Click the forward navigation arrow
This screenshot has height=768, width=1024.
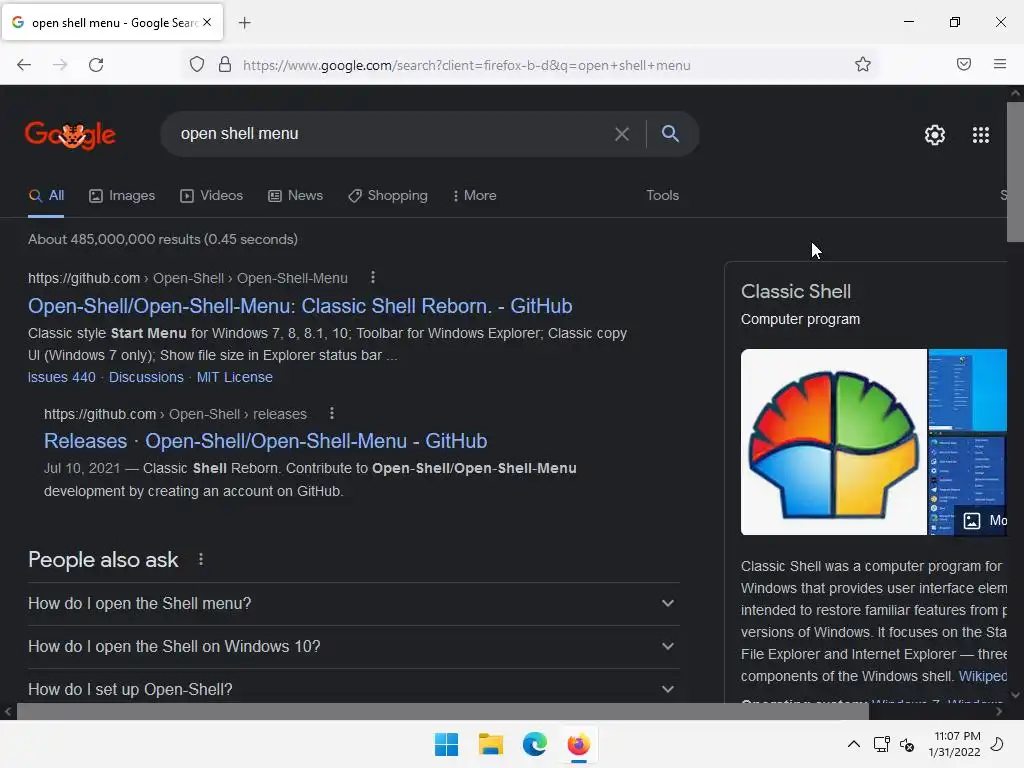[60, 65]
